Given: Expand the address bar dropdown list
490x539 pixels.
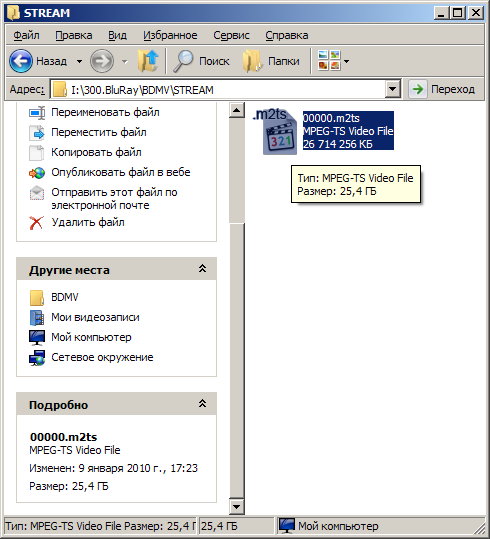Looking at the screenshot, I should coord(393,90).
